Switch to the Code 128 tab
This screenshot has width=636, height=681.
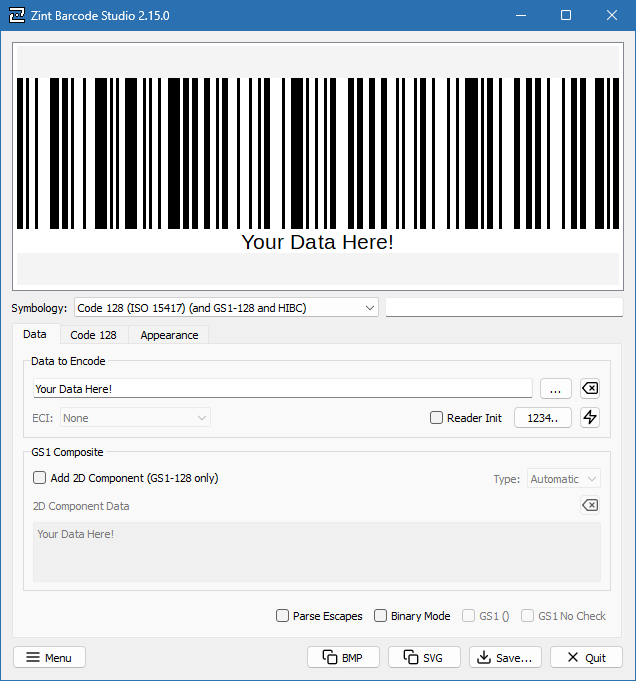tap(93, 335)
